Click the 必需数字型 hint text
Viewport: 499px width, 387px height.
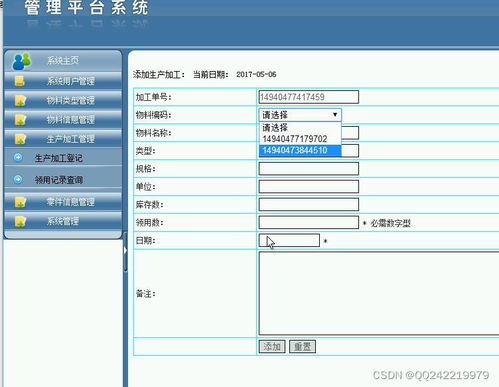tap(390, 223)
